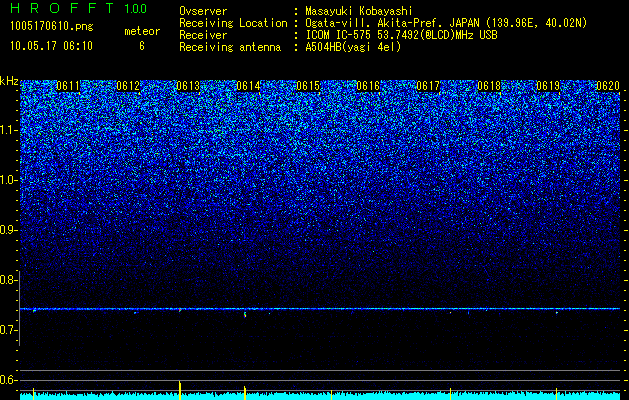Click the 0615 time axis label
The image size is (629, 400).
(x=308, y=86)
